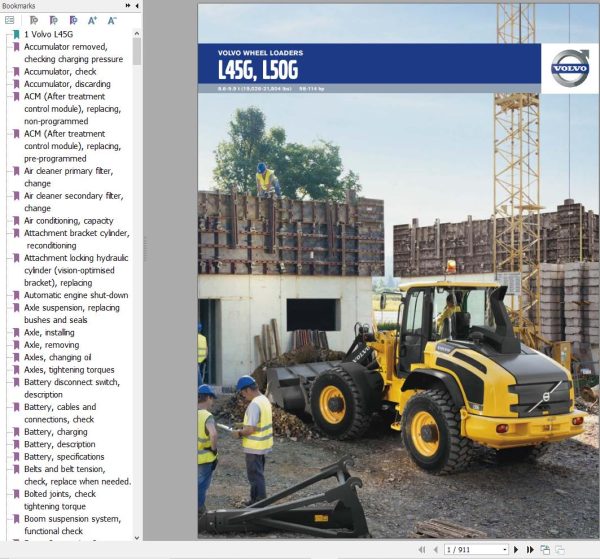Select 'Air conditioning, capacity' bookmark
This screenshot has height=559, width=600.
(x=68, y=221)
